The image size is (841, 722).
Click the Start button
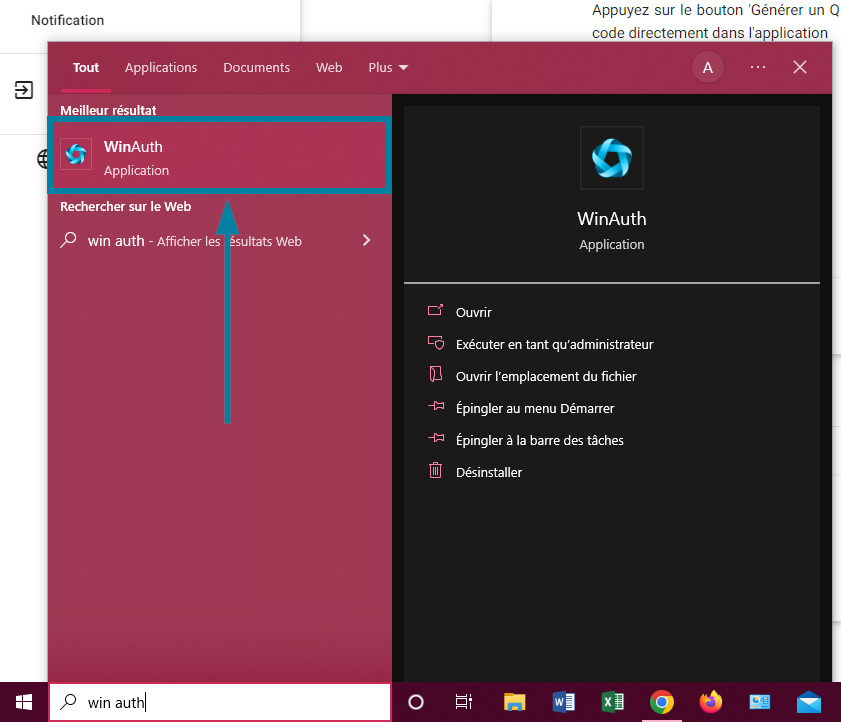point(23,701)
